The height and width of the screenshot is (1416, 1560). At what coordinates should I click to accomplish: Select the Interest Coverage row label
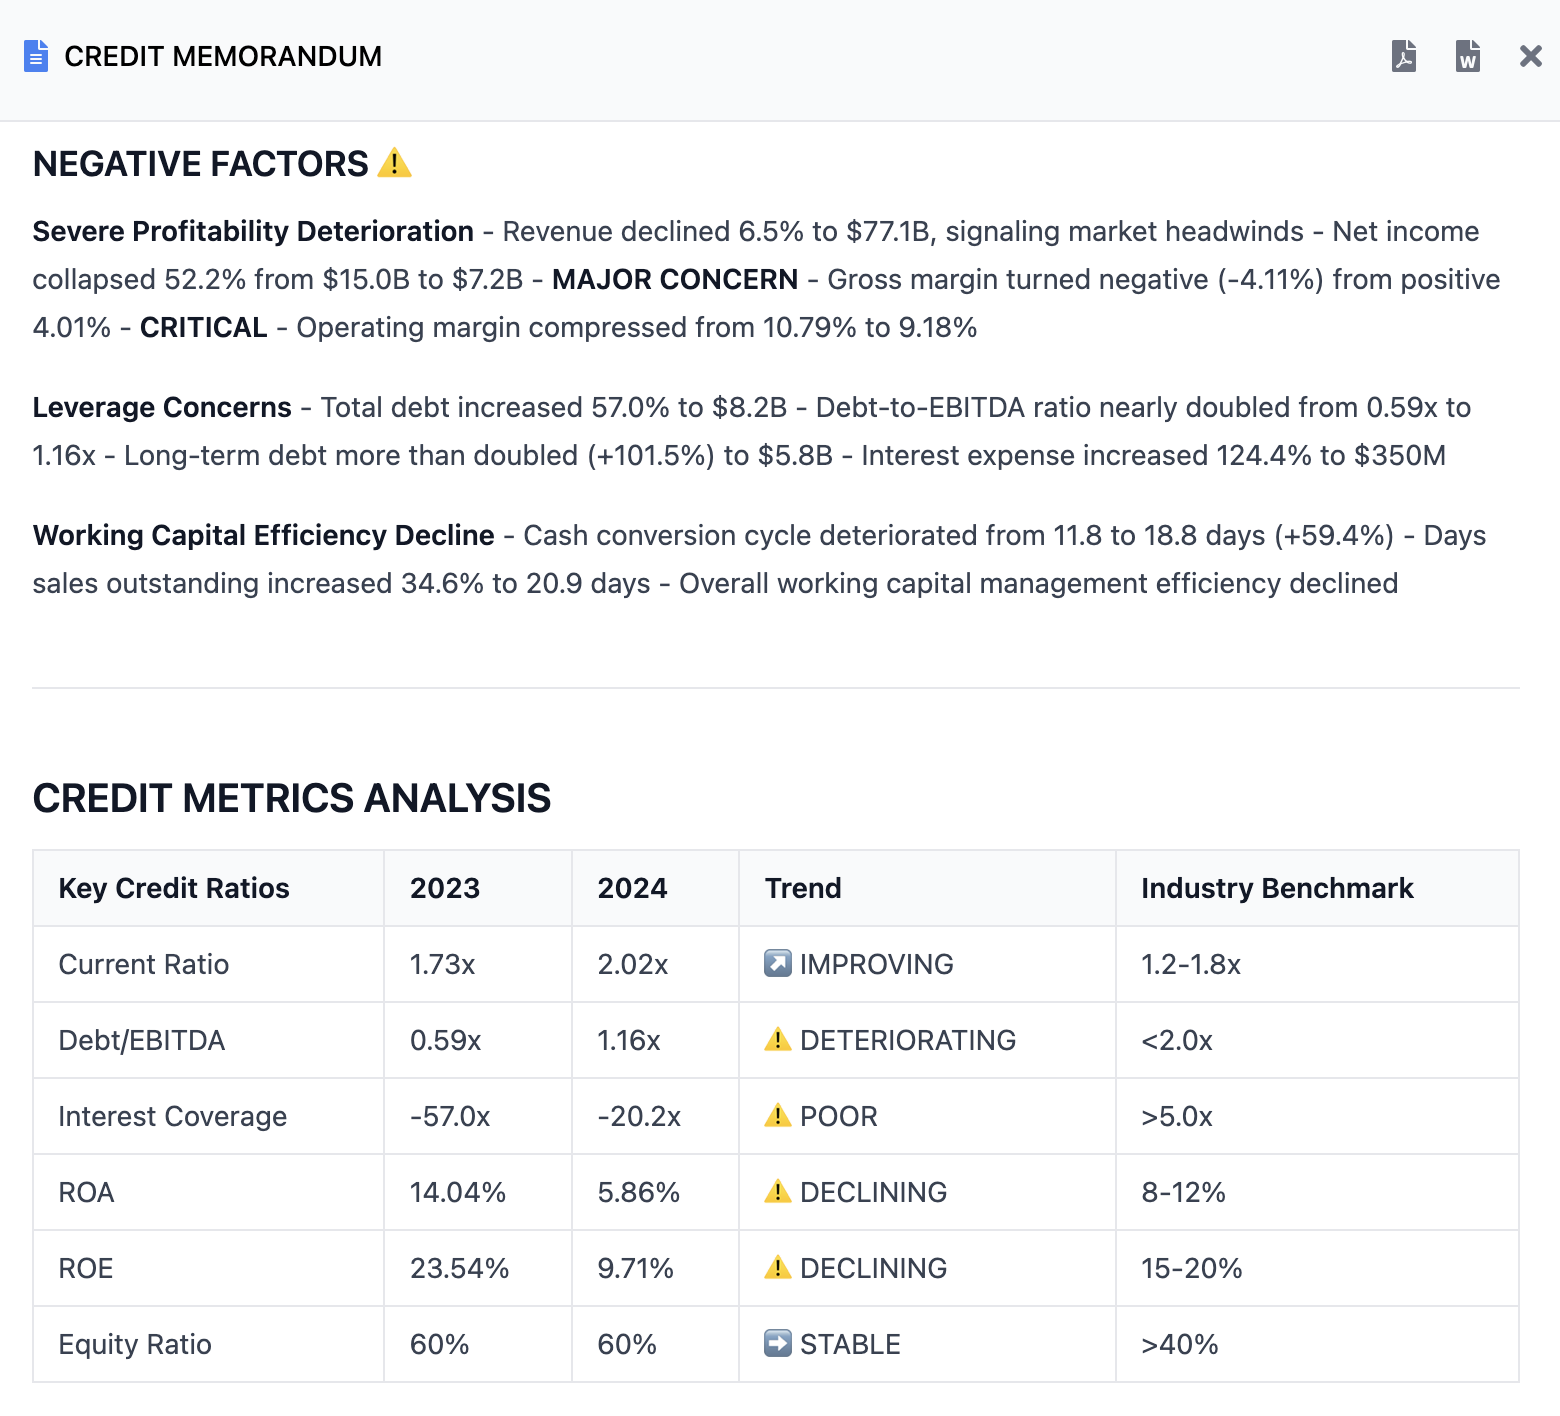[x=173, y=1116]
